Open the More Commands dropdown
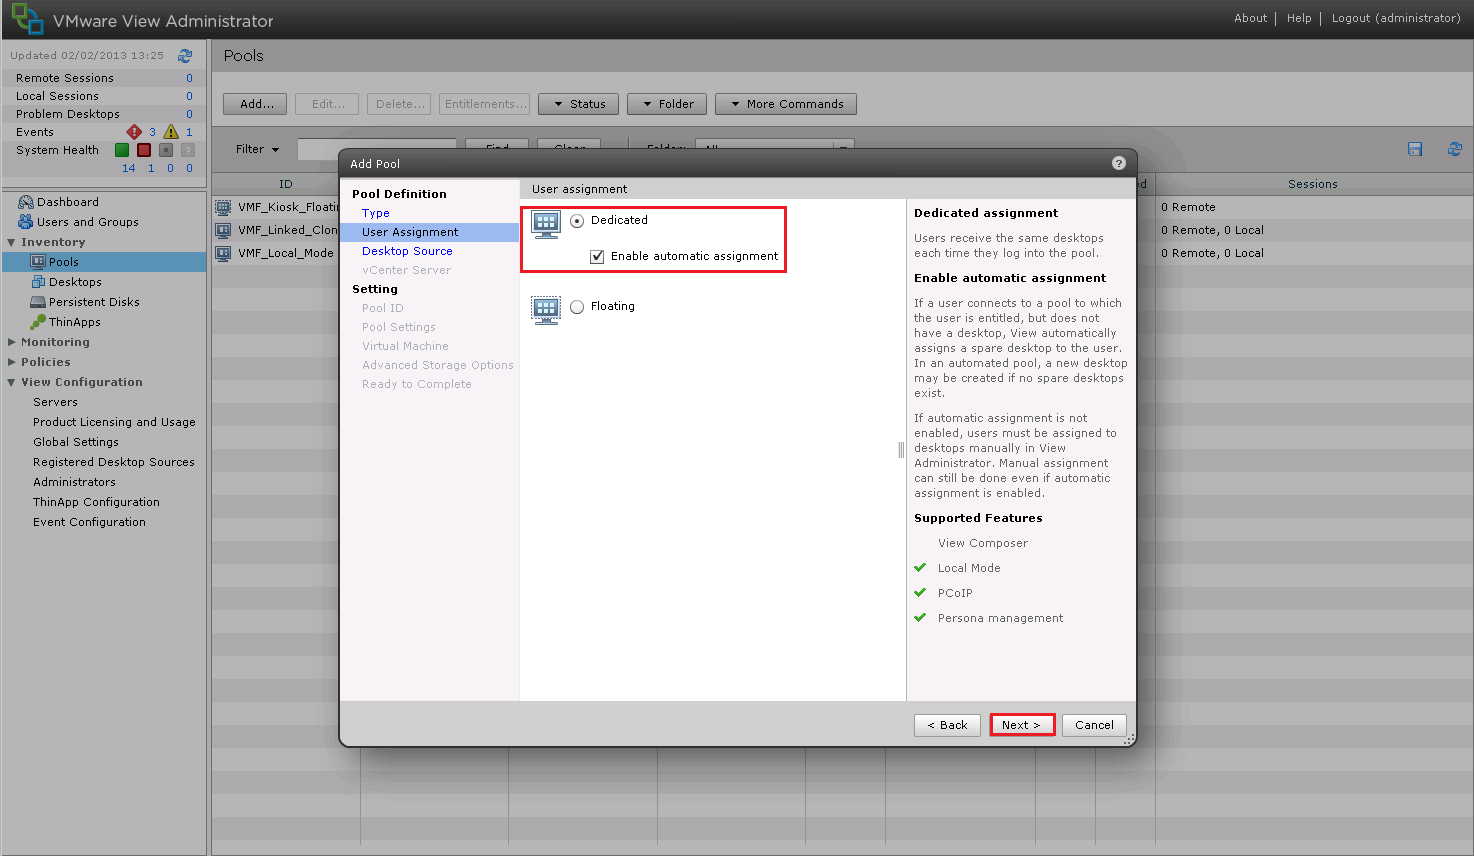Screen dimensions: 1474x856 pos(786,104)
